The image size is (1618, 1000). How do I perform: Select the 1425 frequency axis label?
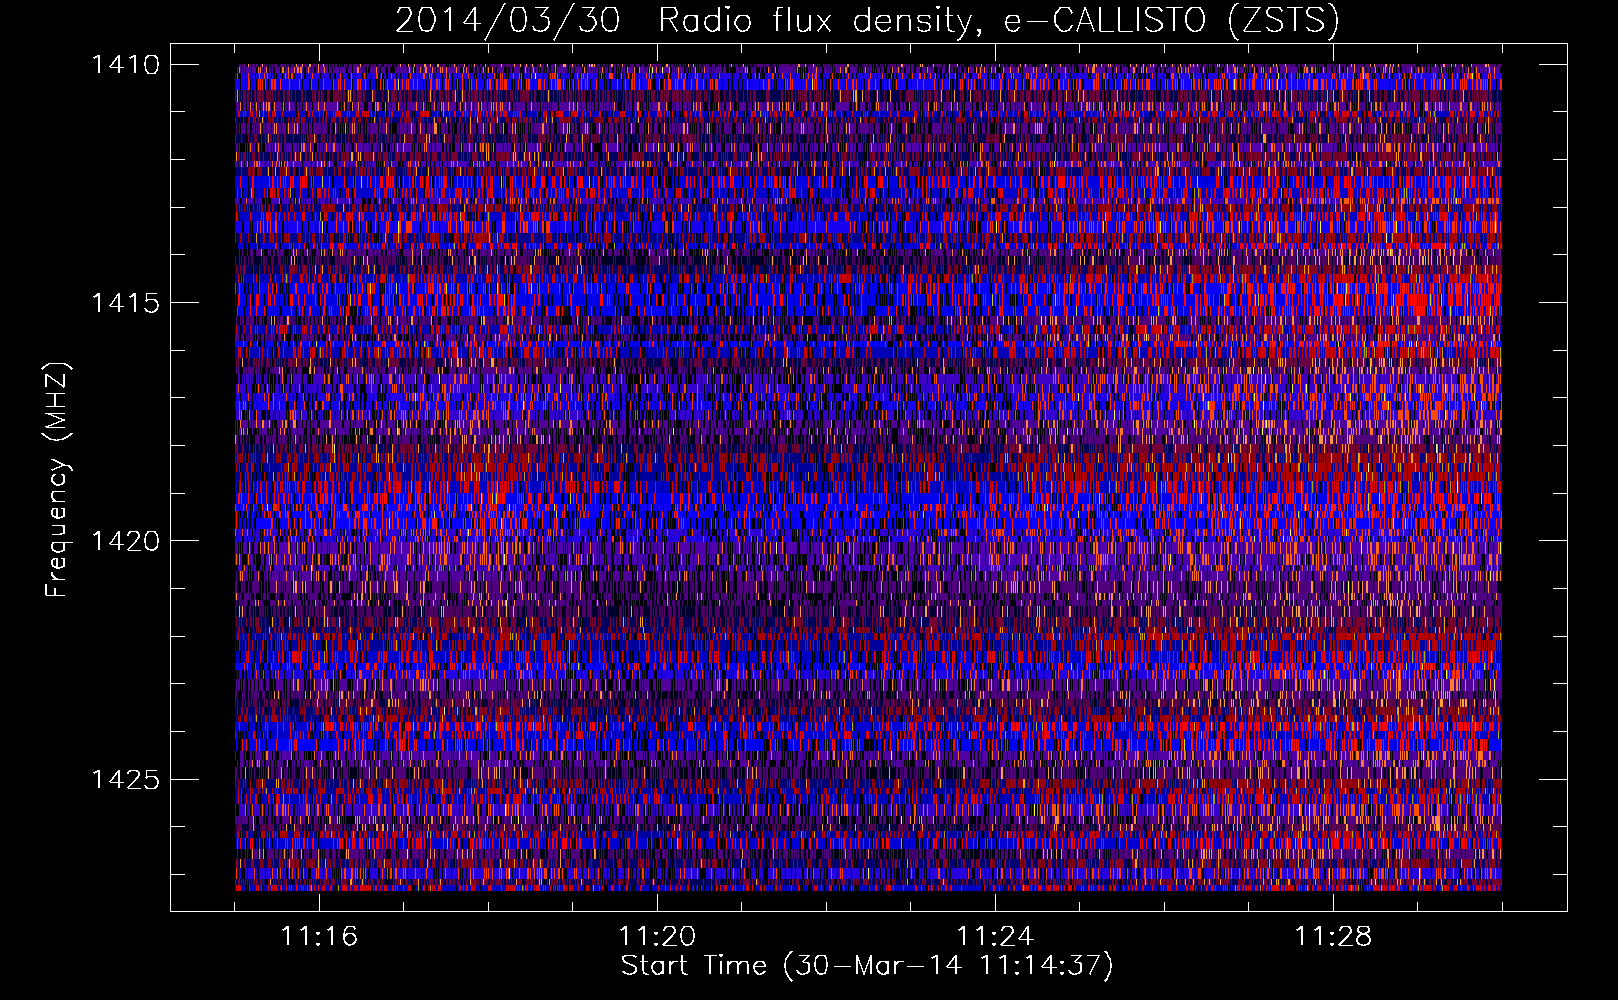125,779
